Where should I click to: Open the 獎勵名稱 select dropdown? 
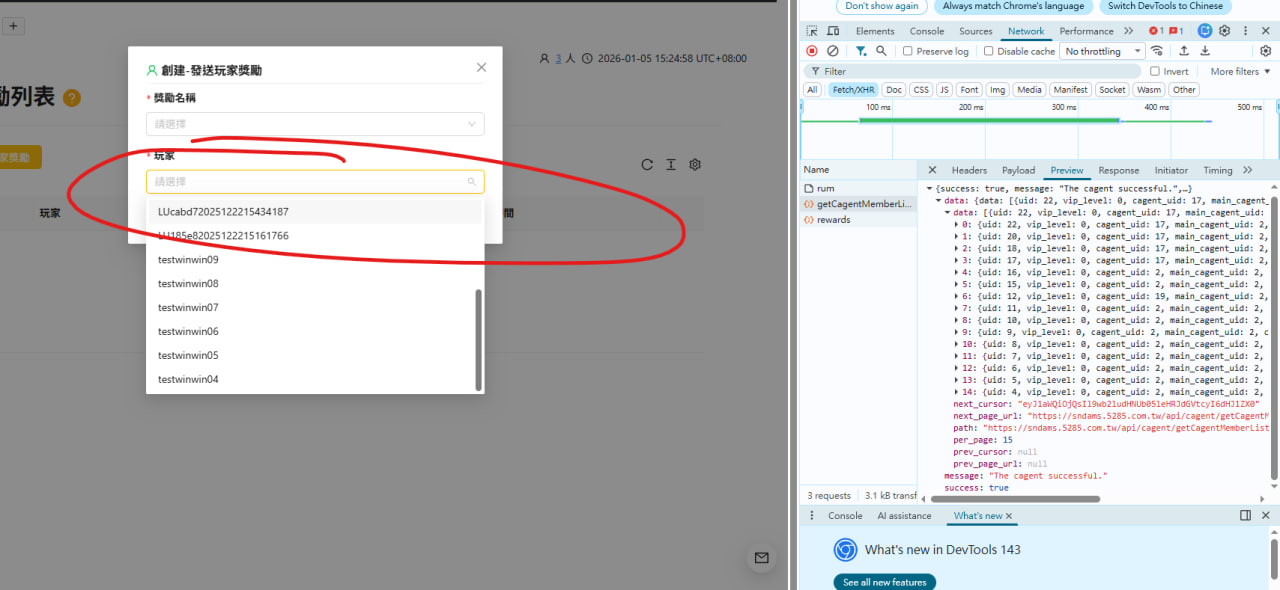pyautogui.click(x=315, y=124)
